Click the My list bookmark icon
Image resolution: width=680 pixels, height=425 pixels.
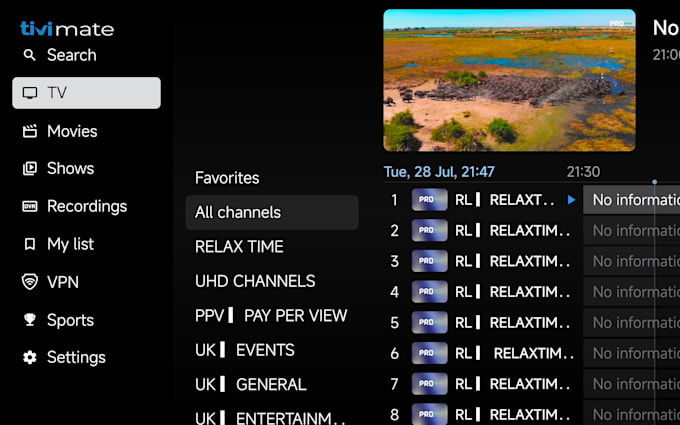click(x=29, y=244)
